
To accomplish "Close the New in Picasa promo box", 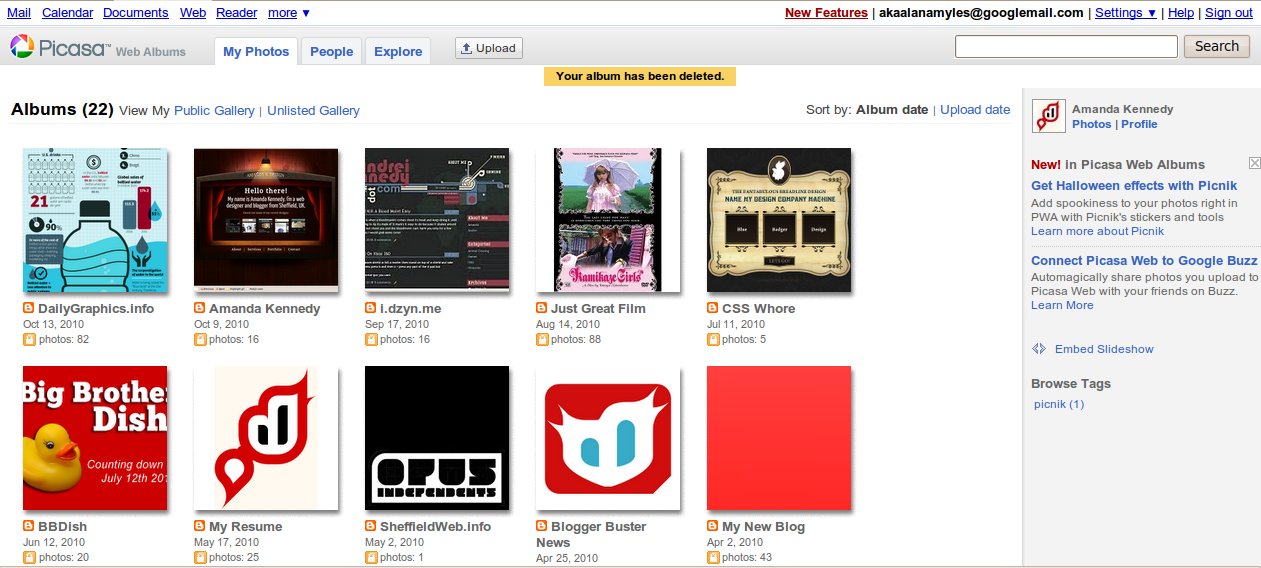I will pos(1255,163).
